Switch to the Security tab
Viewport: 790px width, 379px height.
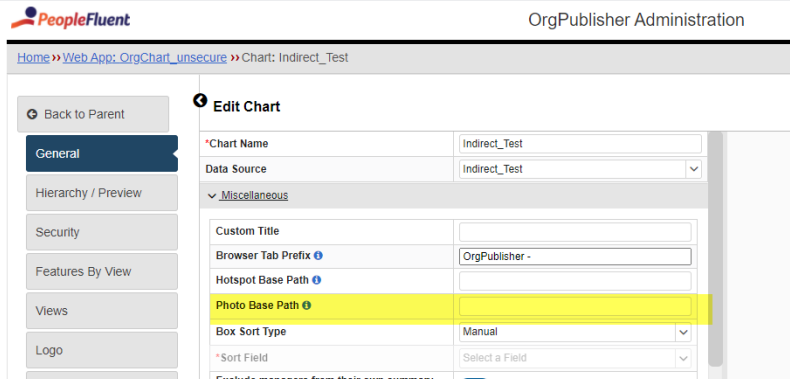102,232
